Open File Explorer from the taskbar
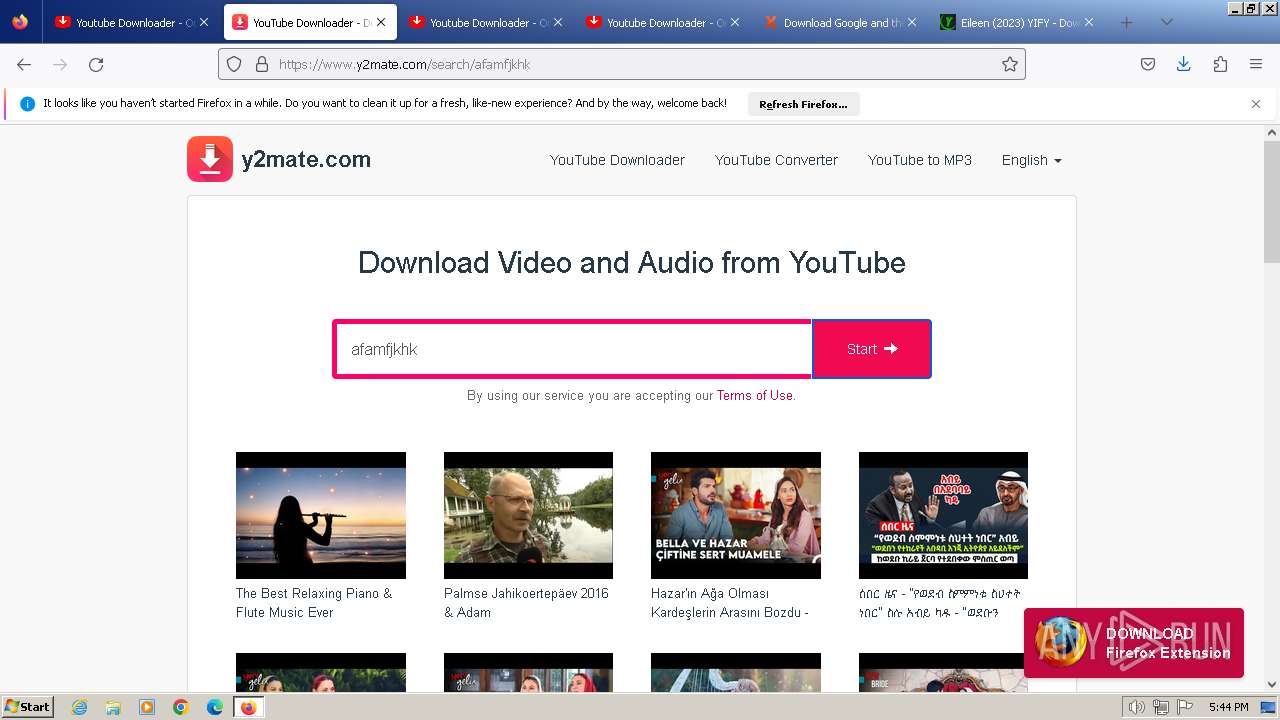The width and height of the screenshot is (1280, 720). pos(113,707)
